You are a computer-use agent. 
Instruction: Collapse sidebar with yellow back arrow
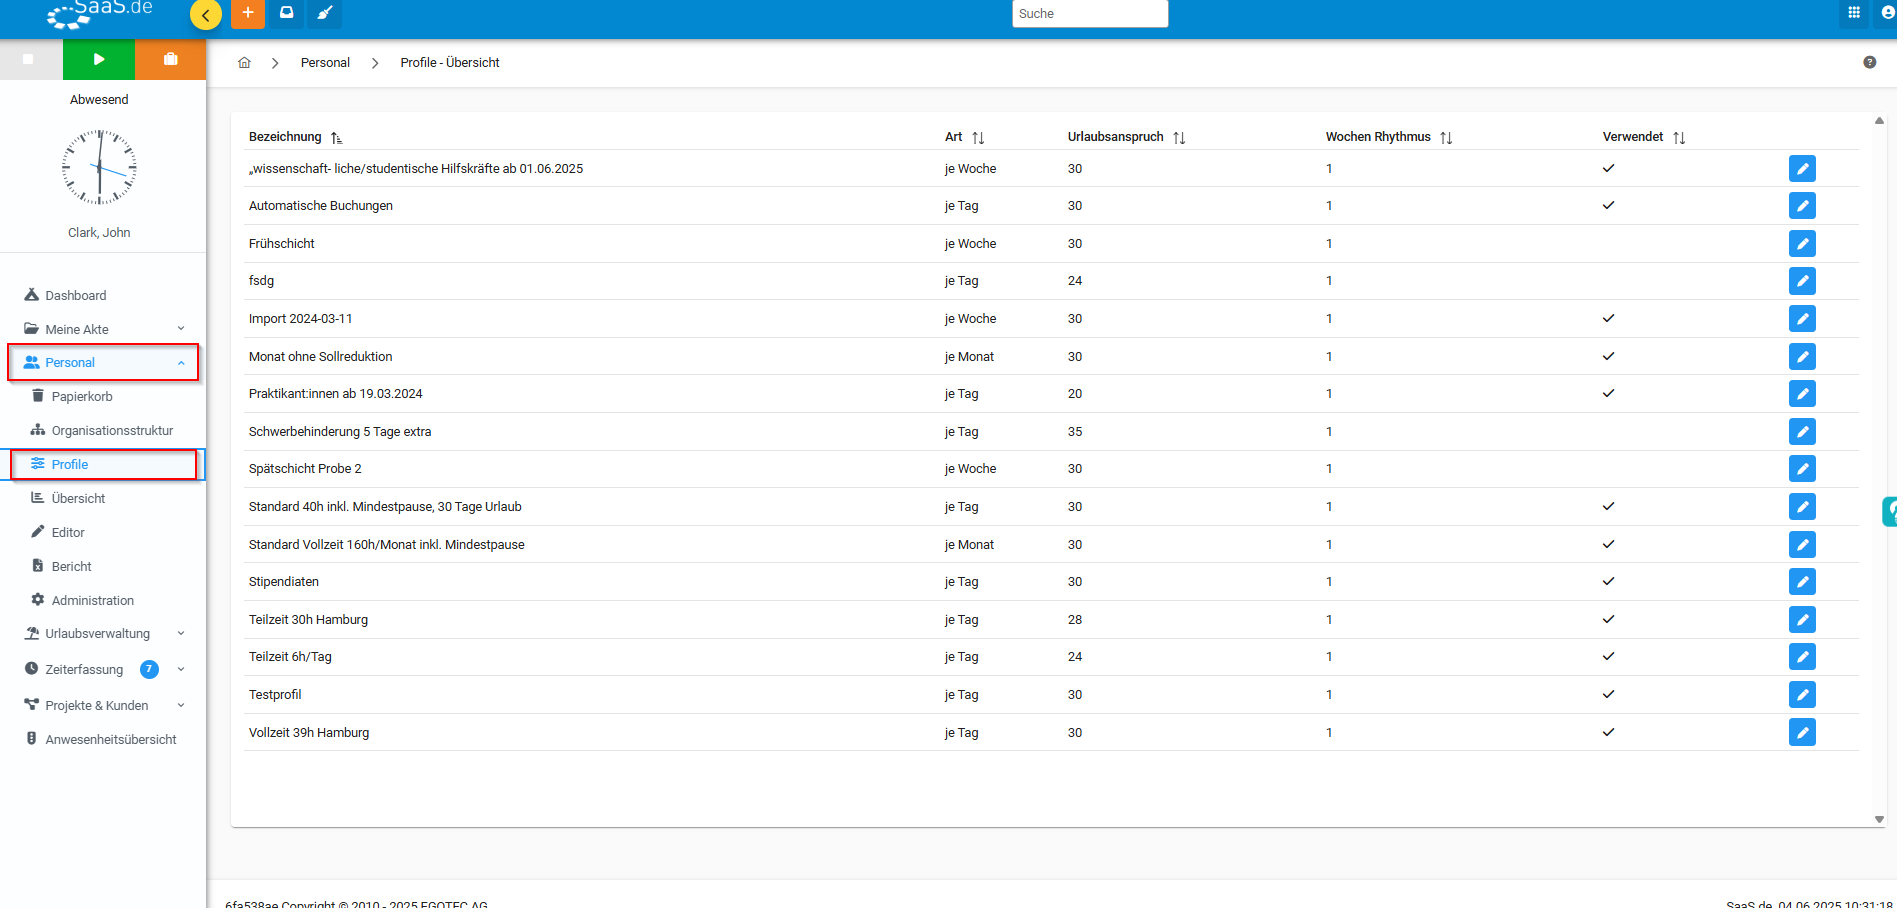pos(206,14)
